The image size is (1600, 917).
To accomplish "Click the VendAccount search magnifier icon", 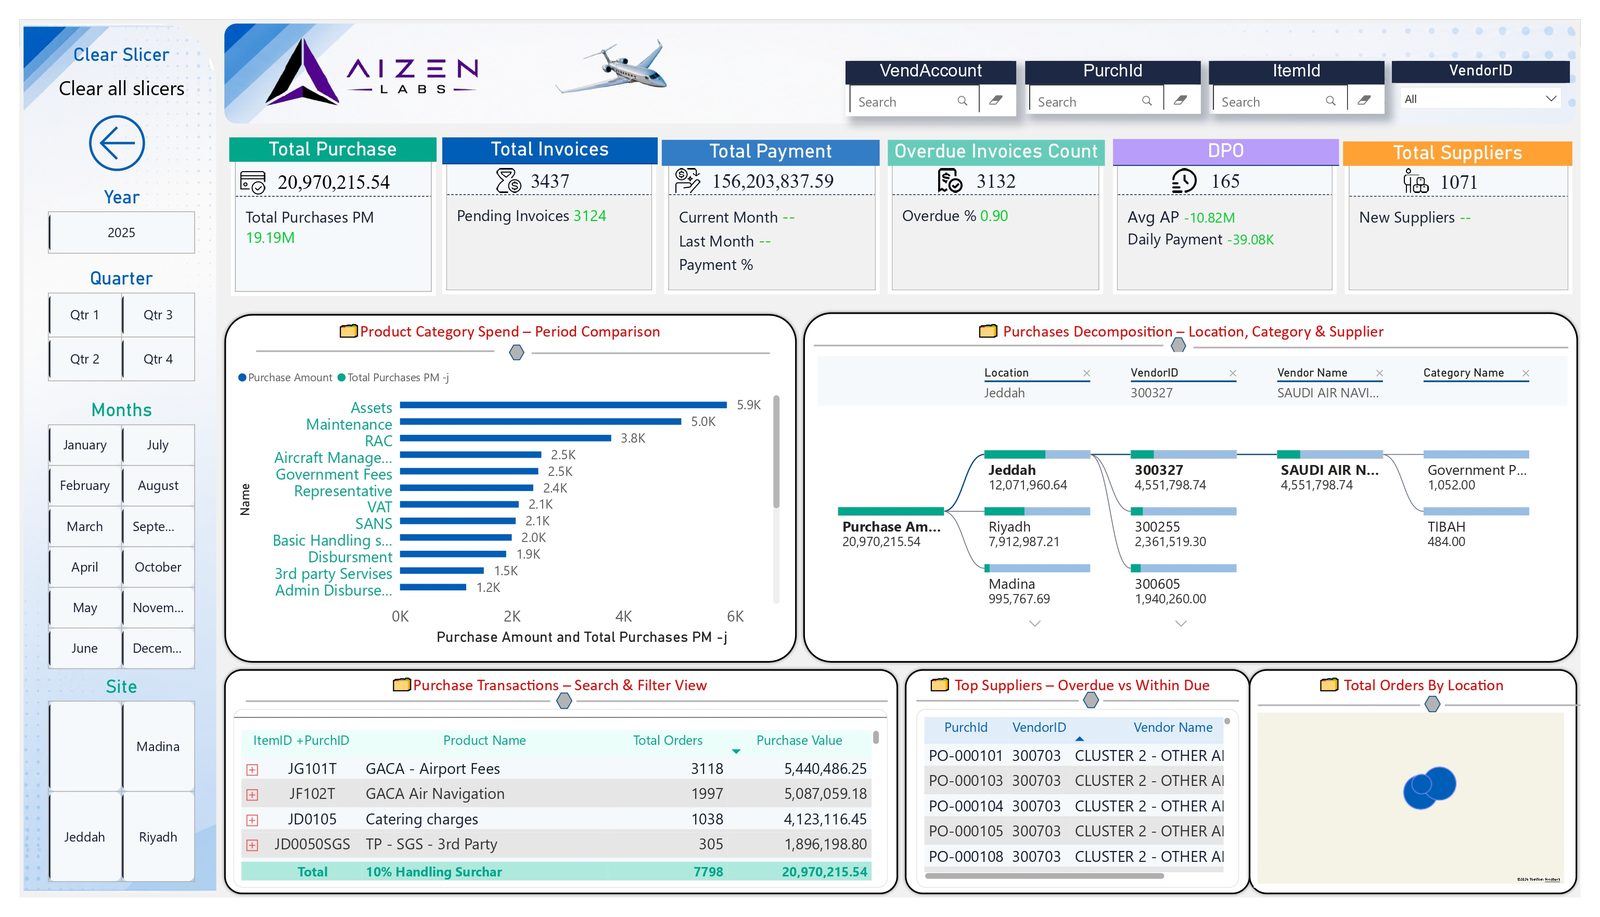I will coord(962,101).
